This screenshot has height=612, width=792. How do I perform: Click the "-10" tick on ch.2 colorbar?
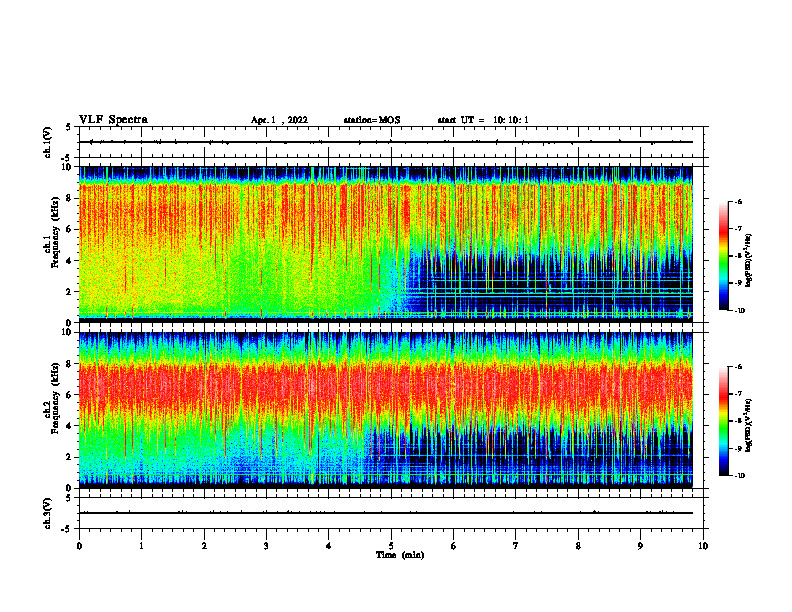[739, 476]
